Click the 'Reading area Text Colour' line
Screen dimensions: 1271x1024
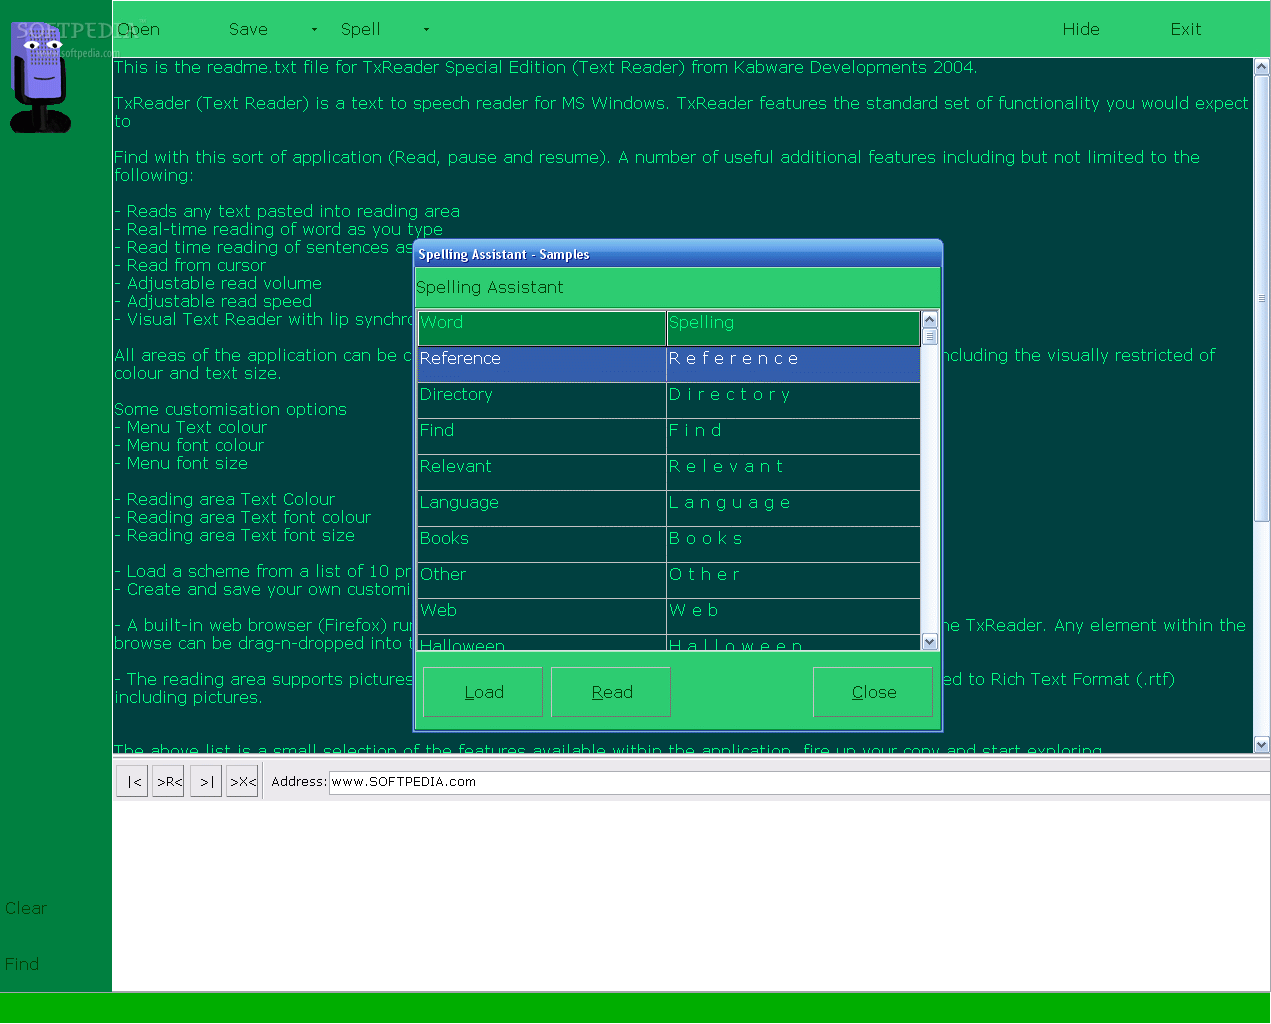[x=225, y=499]
